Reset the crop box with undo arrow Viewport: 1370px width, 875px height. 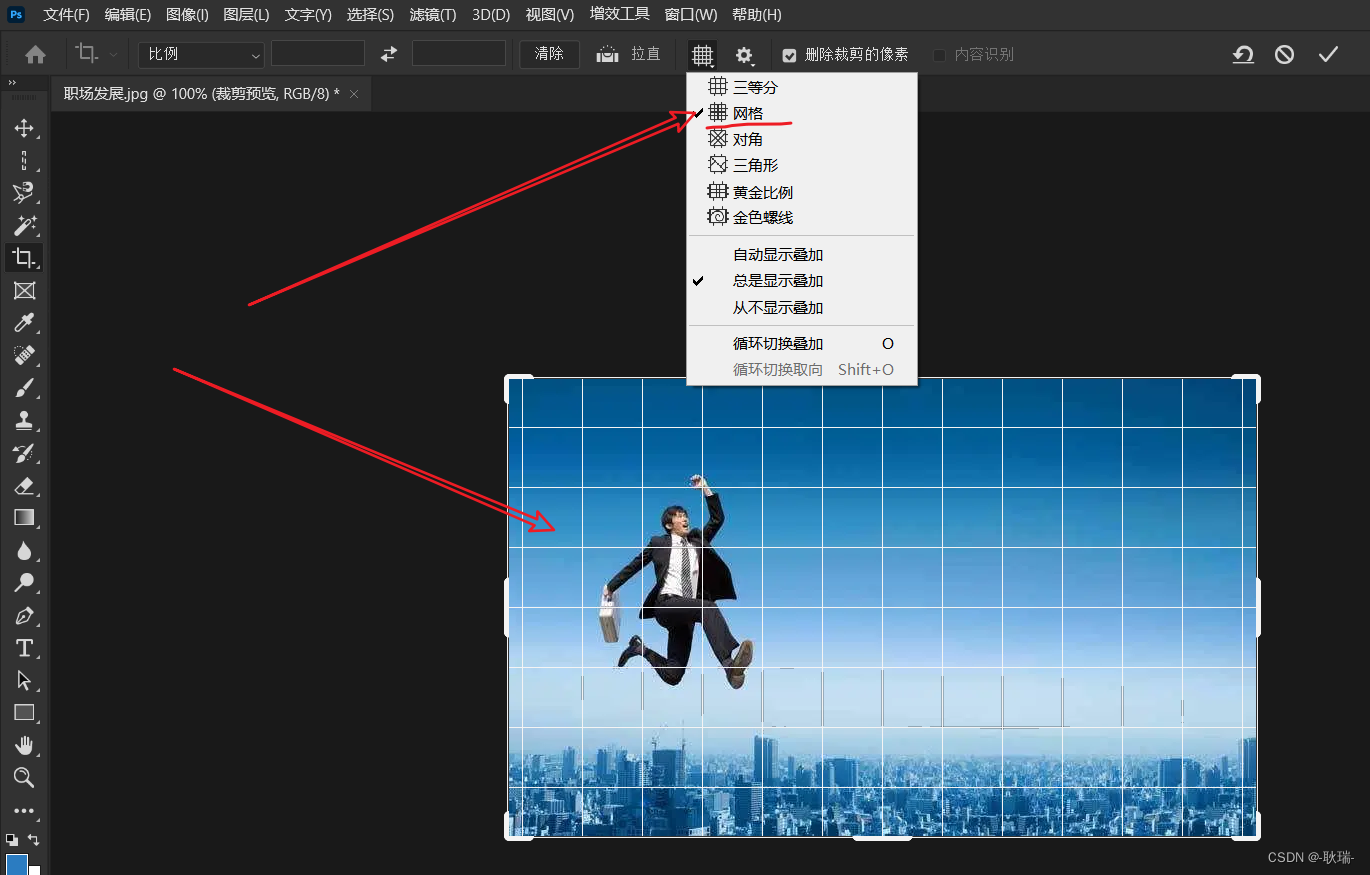1243,54
